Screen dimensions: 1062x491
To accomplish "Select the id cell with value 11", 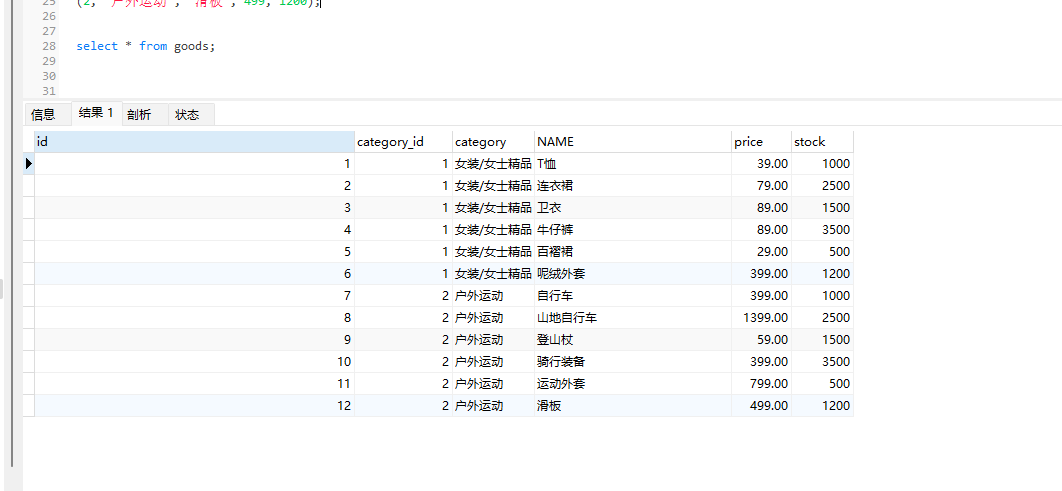I will 194,383.
